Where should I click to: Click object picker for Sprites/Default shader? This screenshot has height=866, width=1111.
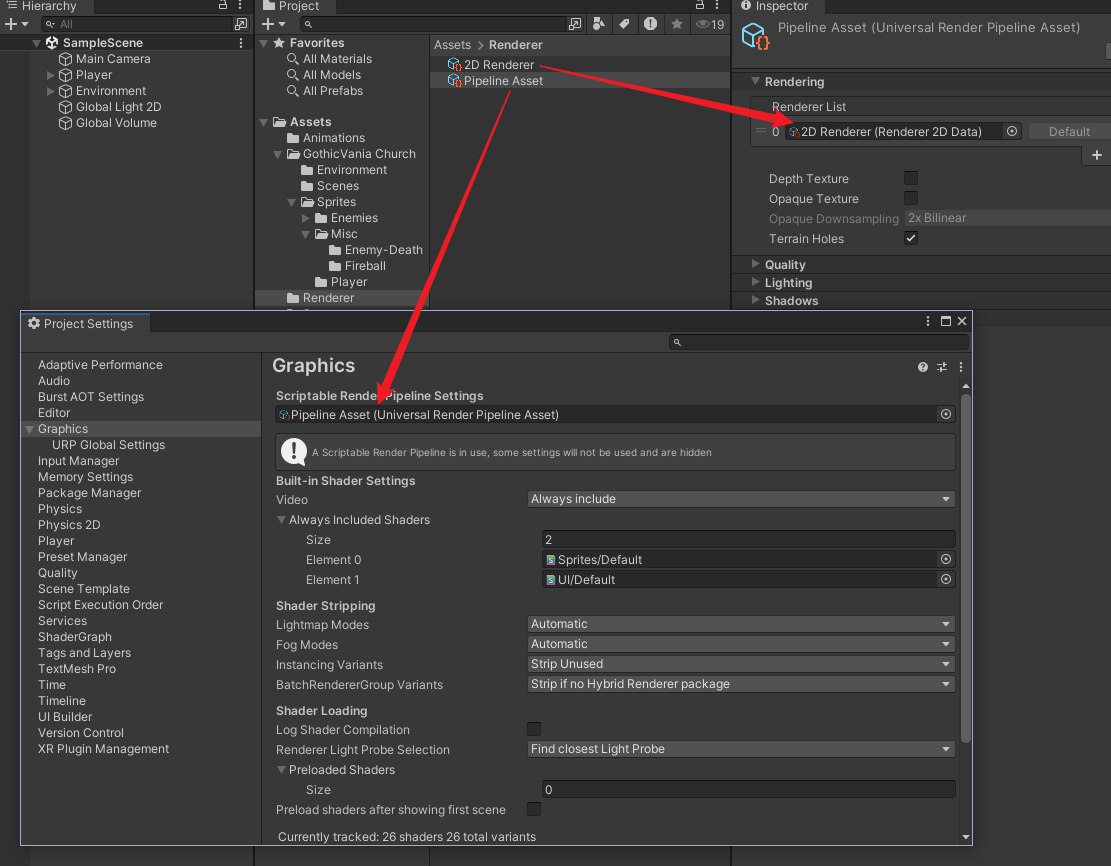pos(945,559)
